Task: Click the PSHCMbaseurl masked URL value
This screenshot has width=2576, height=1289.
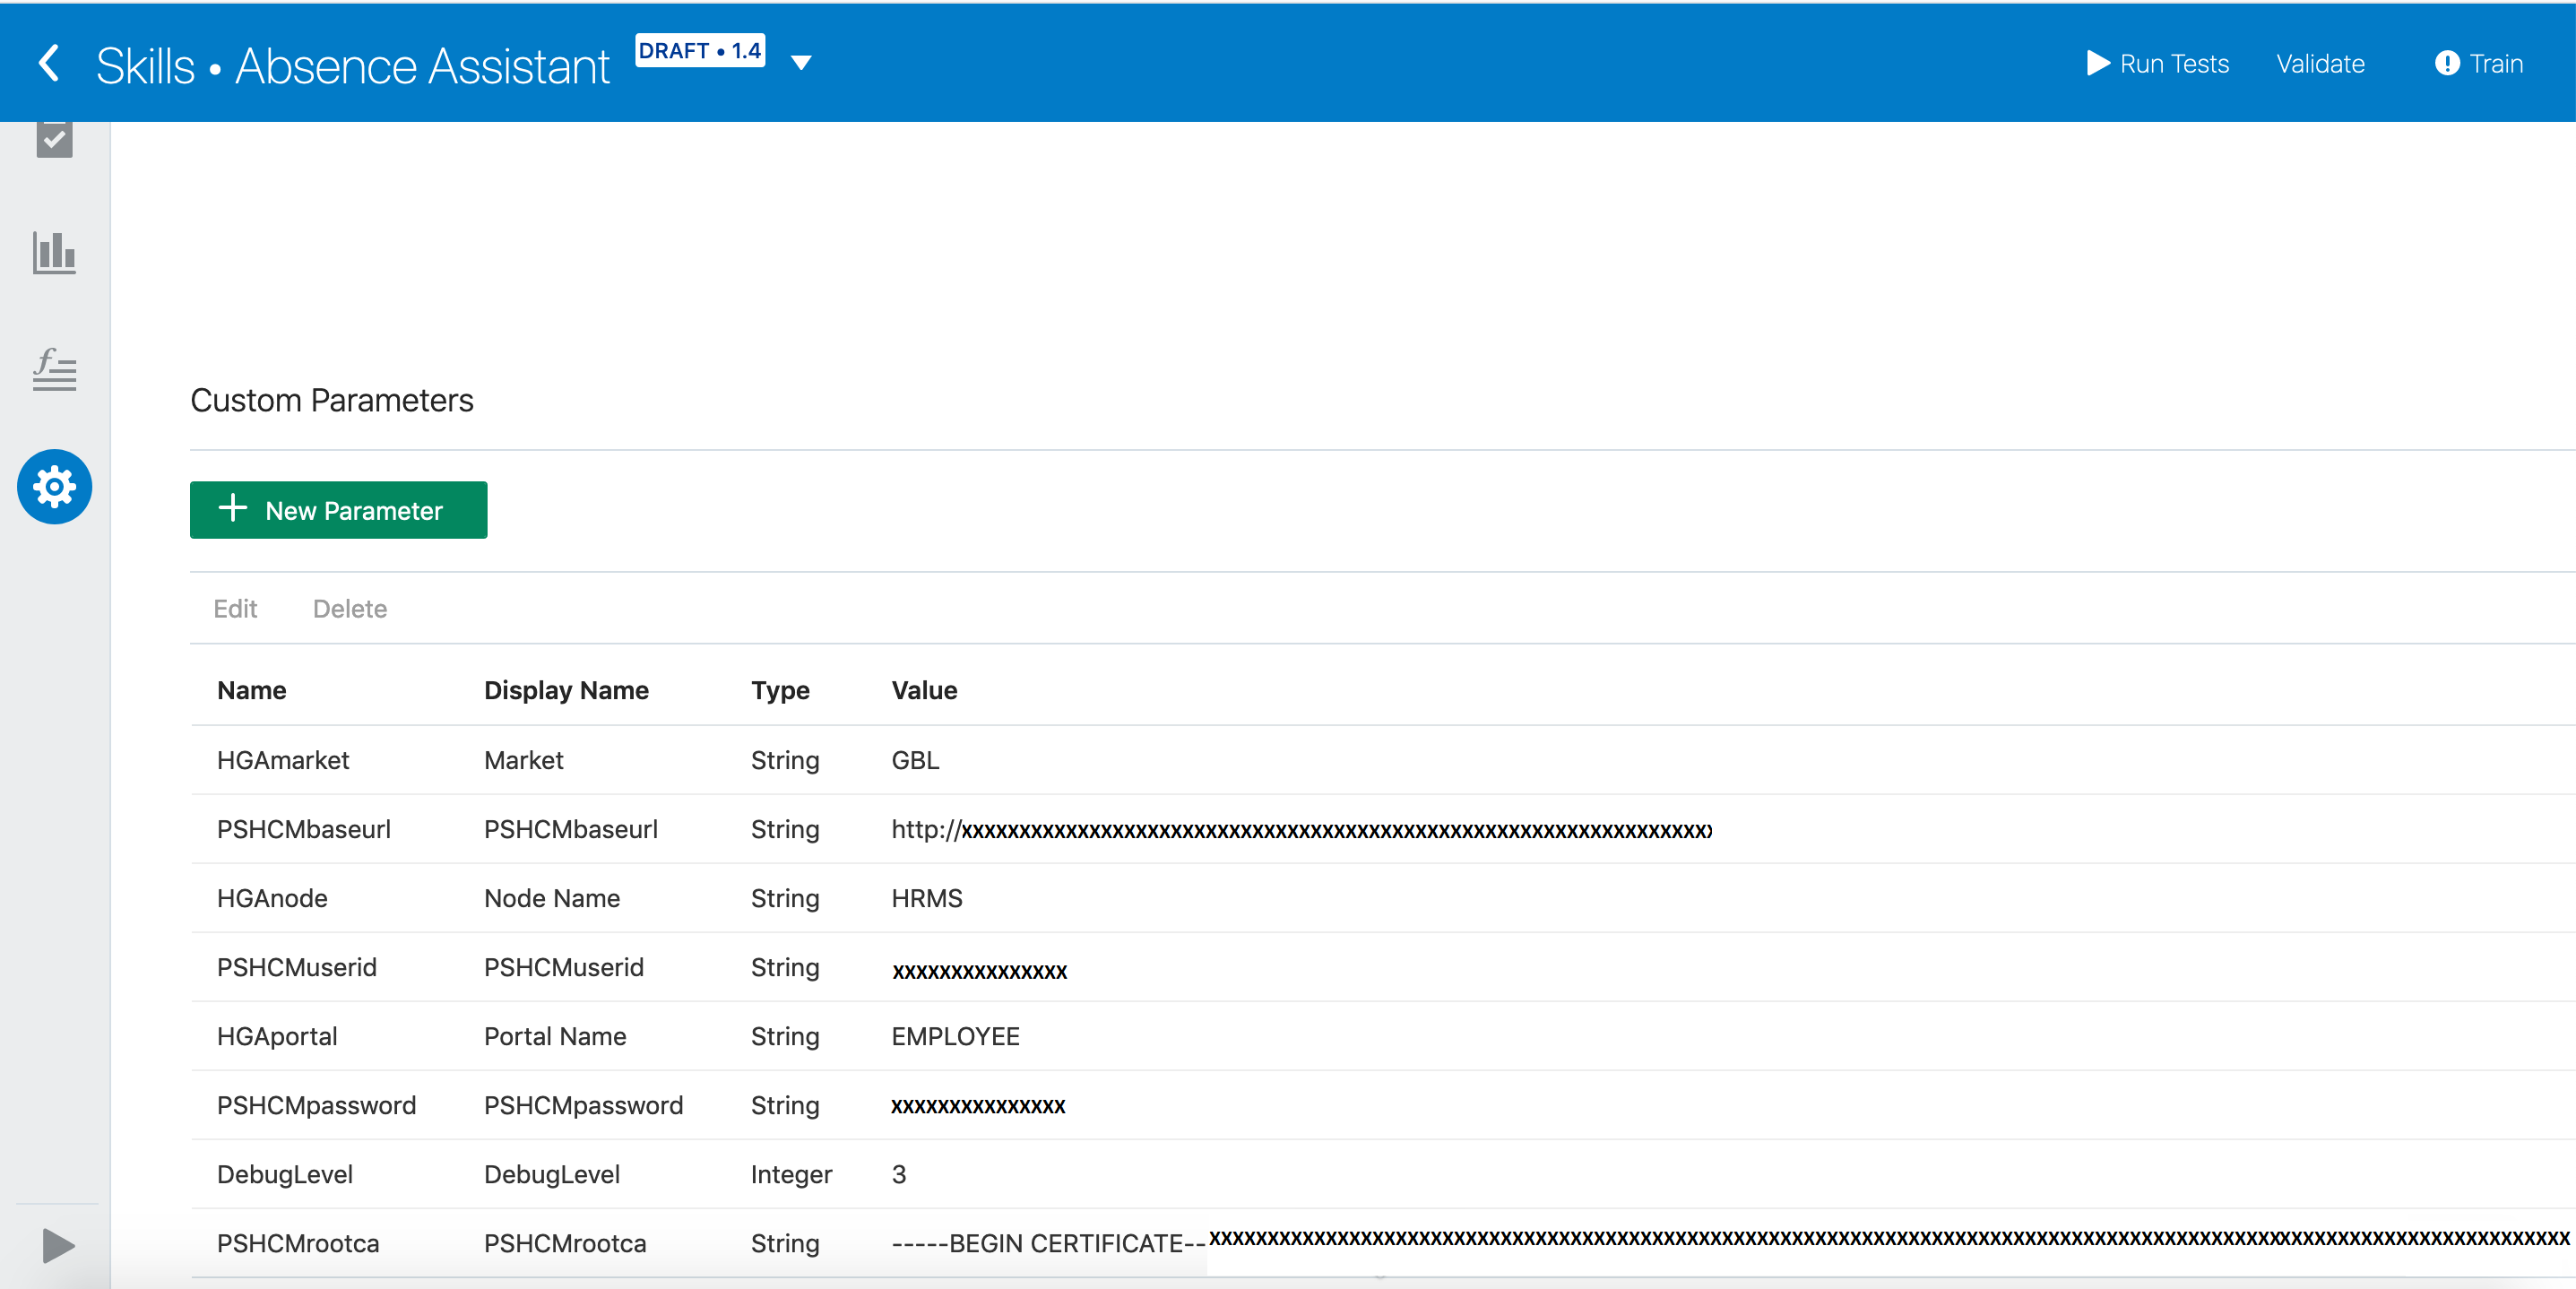Action: [x=1300, y=829]
